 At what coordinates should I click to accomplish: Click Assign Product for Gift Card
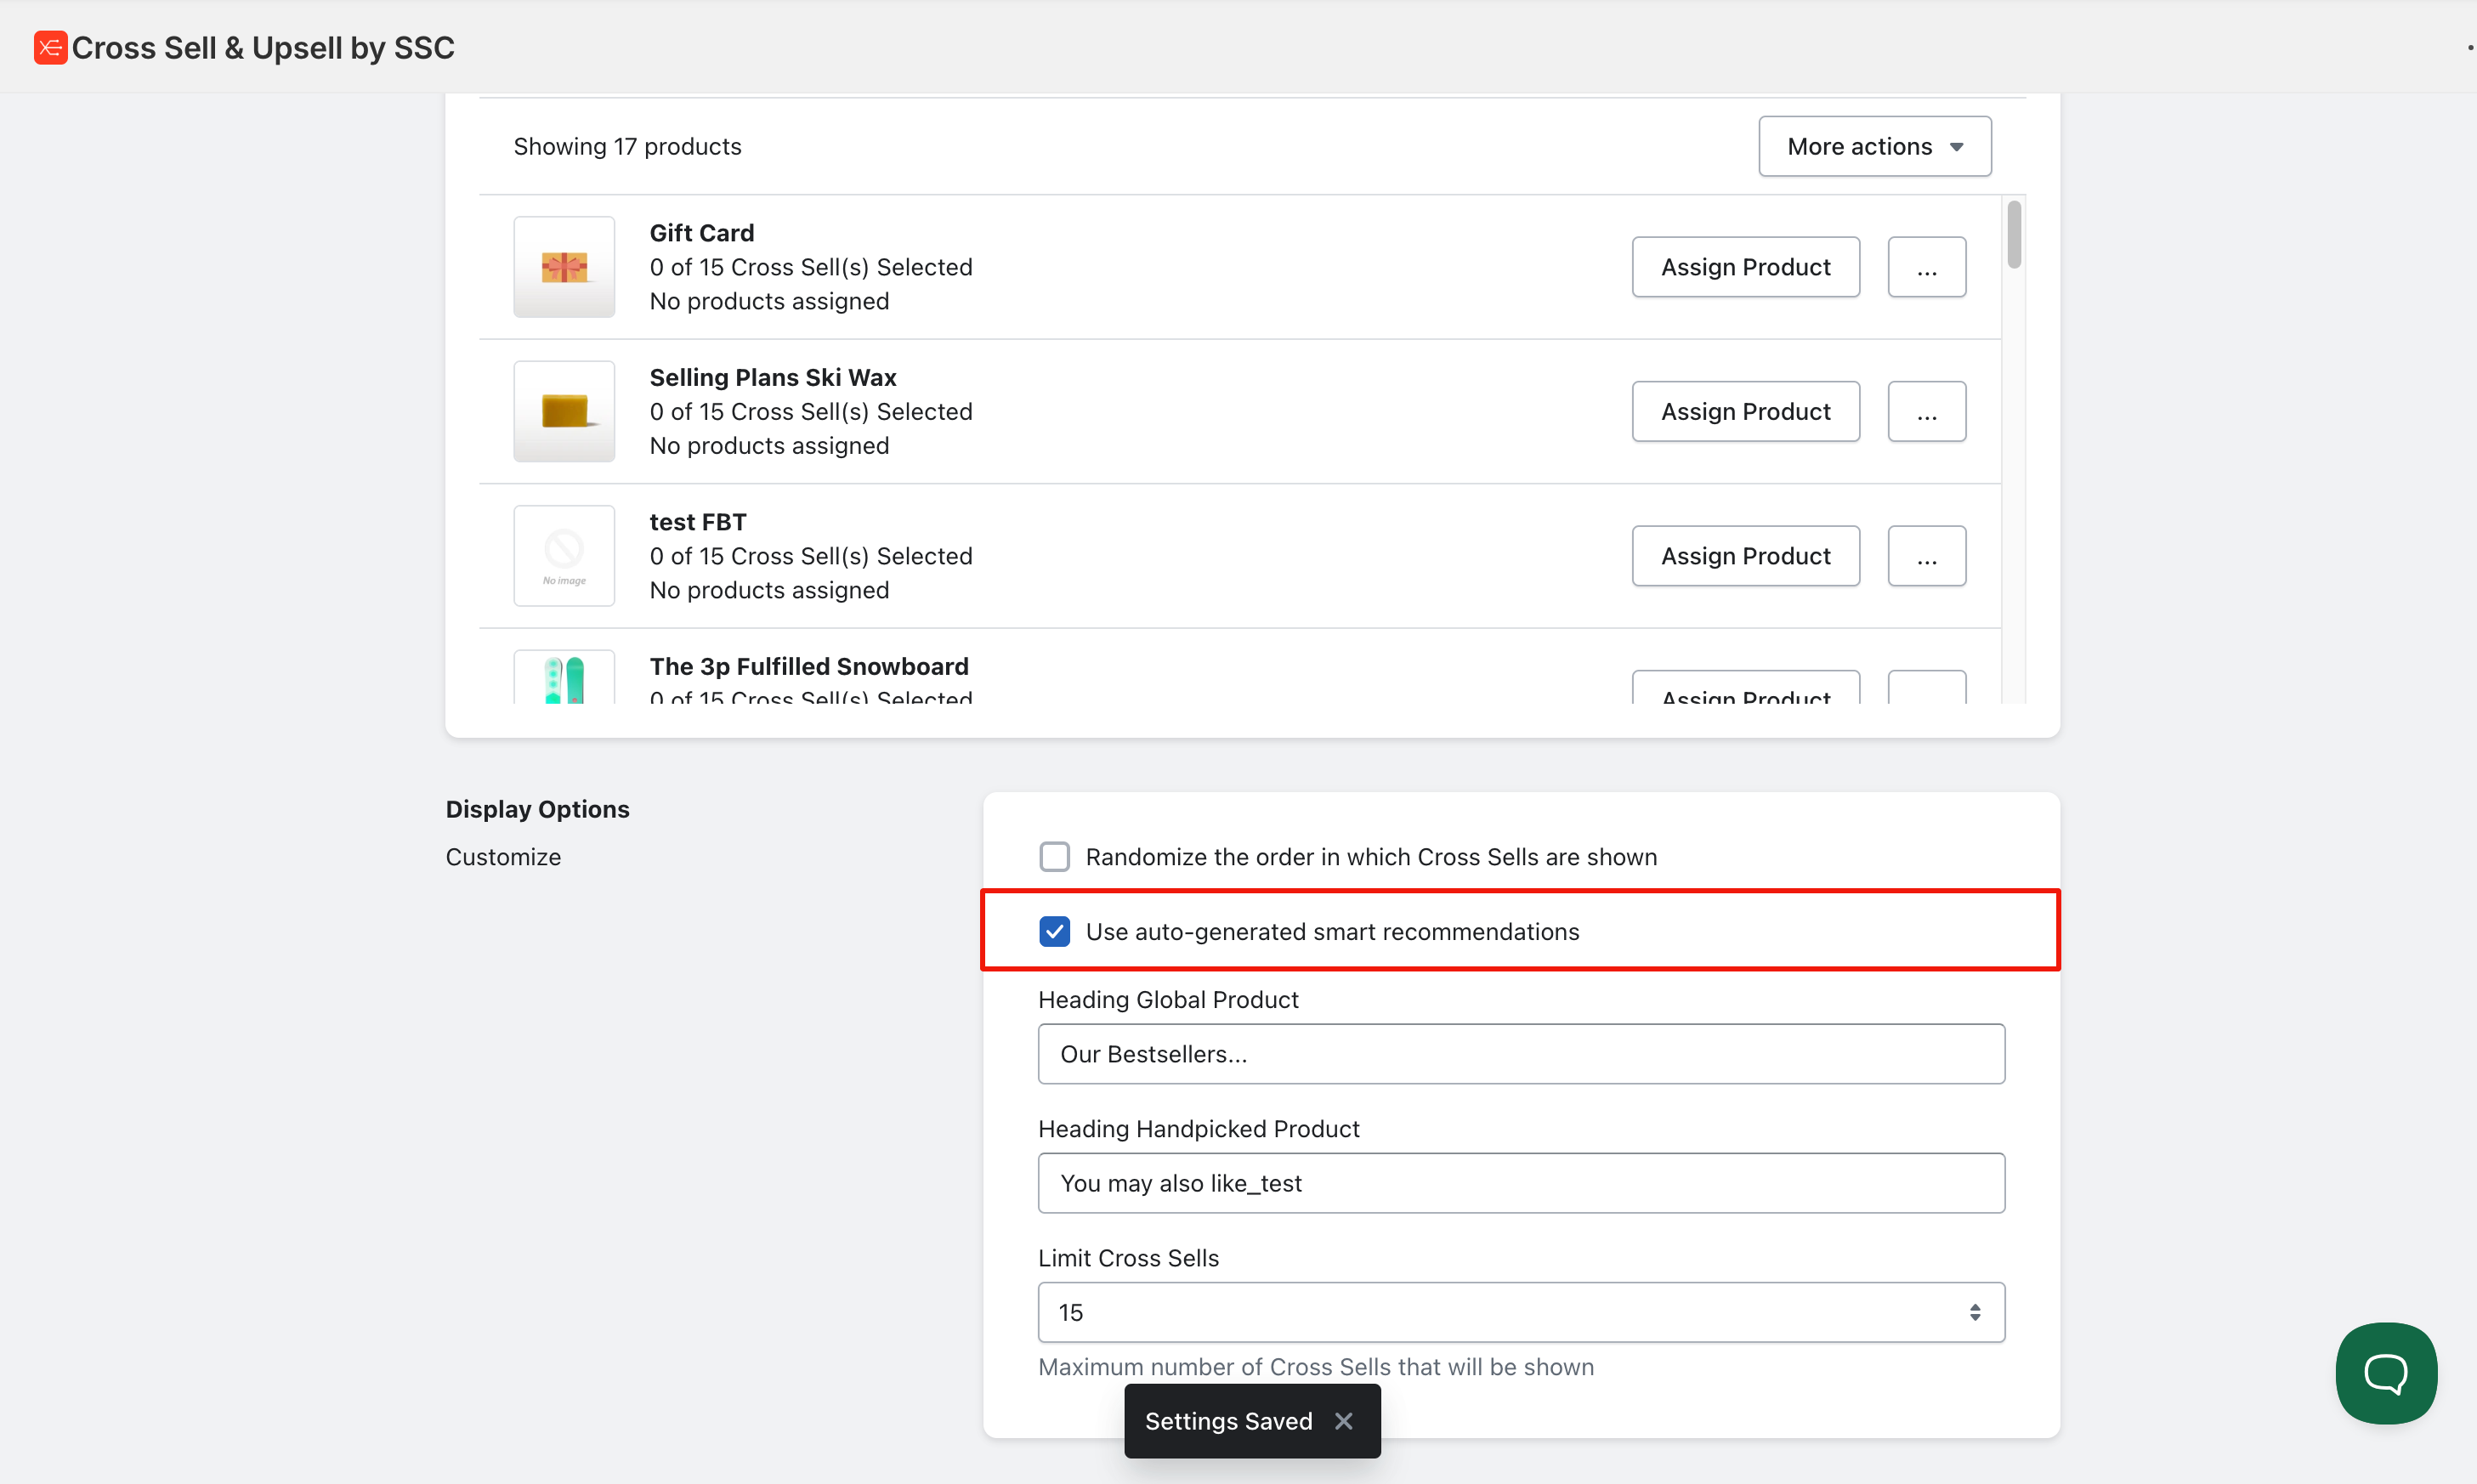[x=1745, y=267]
